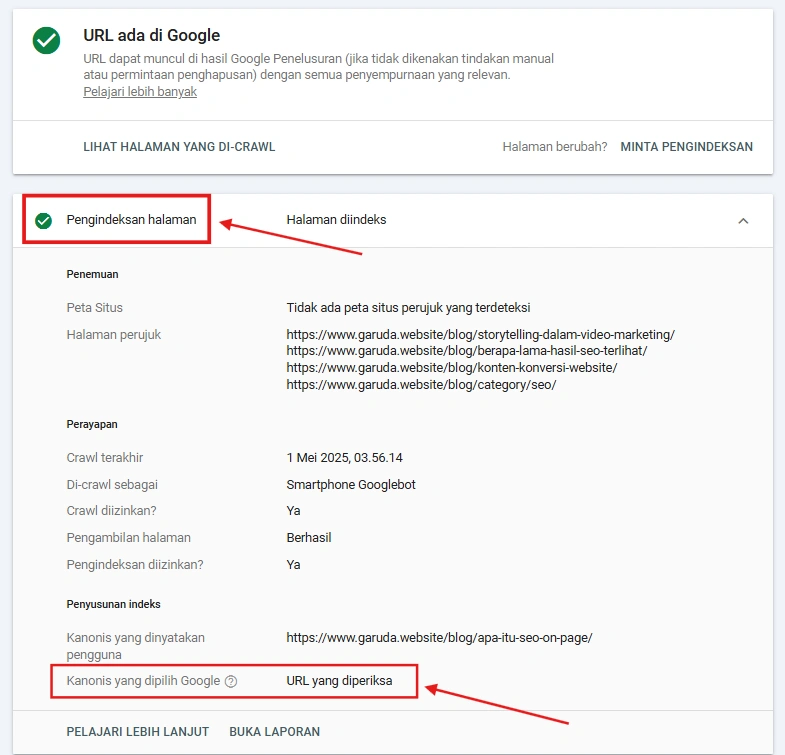
Task: Click the green check icon next to Pengindeksan halaman
Action: 44,220
